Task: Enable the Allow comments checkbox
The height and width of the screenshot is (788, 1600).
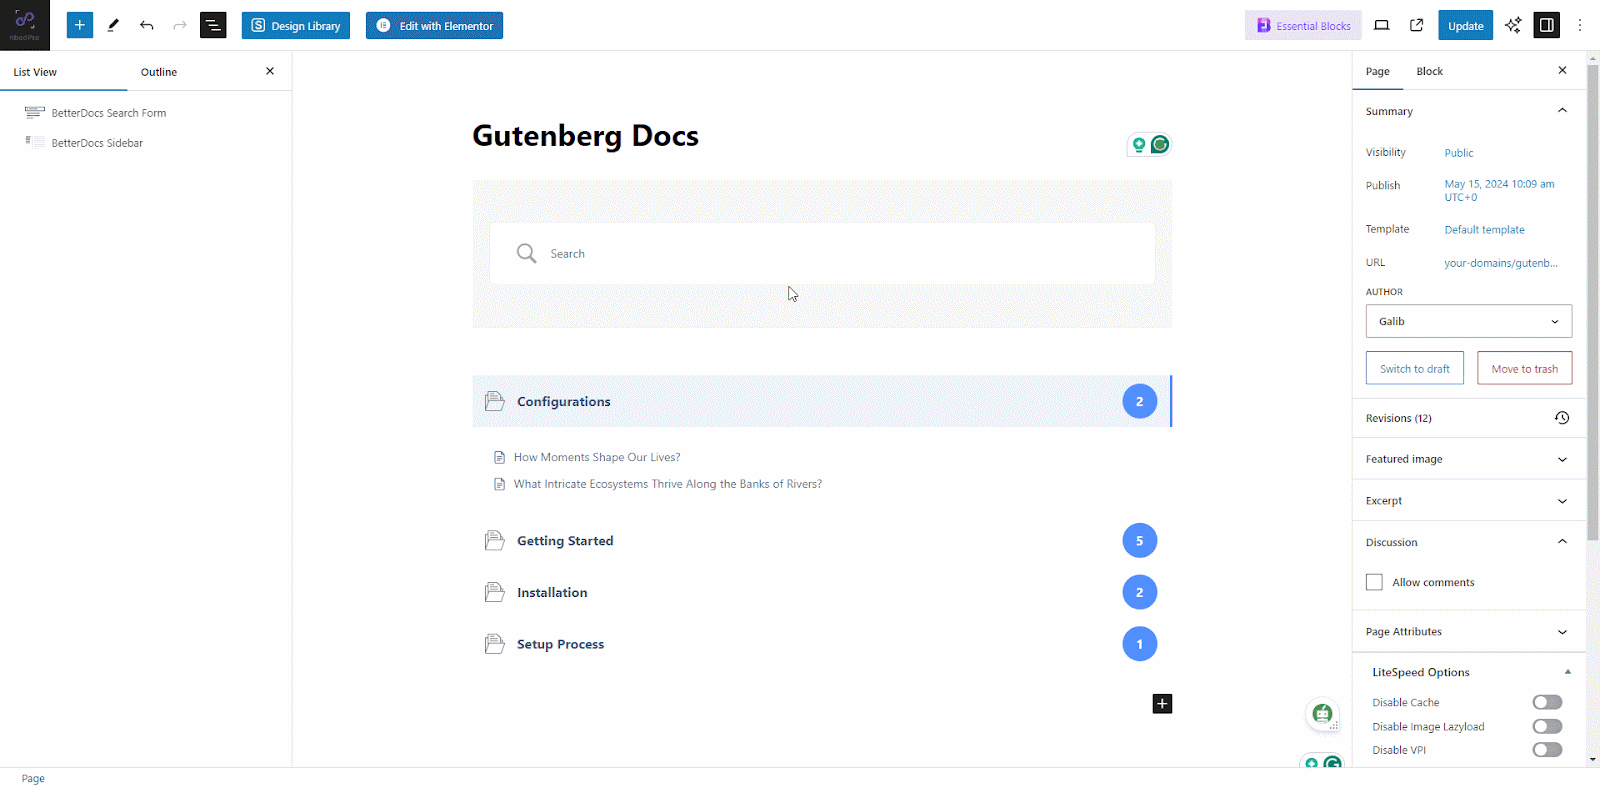Action: click(x=1374, y=581)
